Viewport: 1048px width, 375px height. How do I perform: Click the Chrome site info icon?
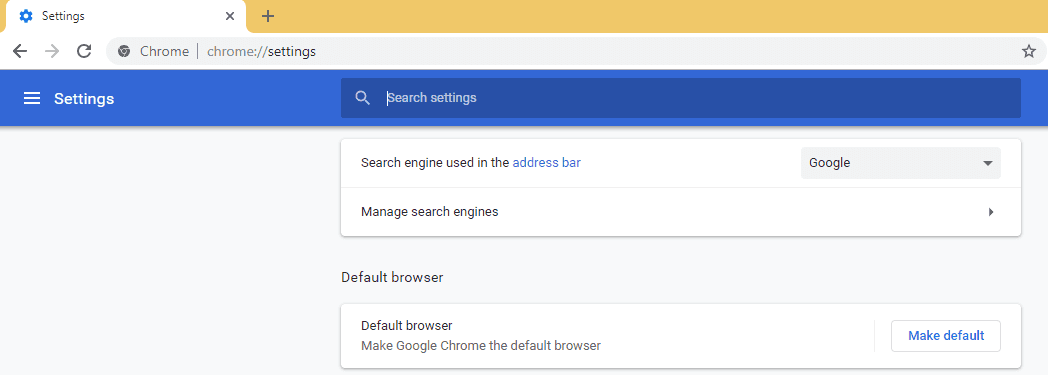tap(123, 51)
